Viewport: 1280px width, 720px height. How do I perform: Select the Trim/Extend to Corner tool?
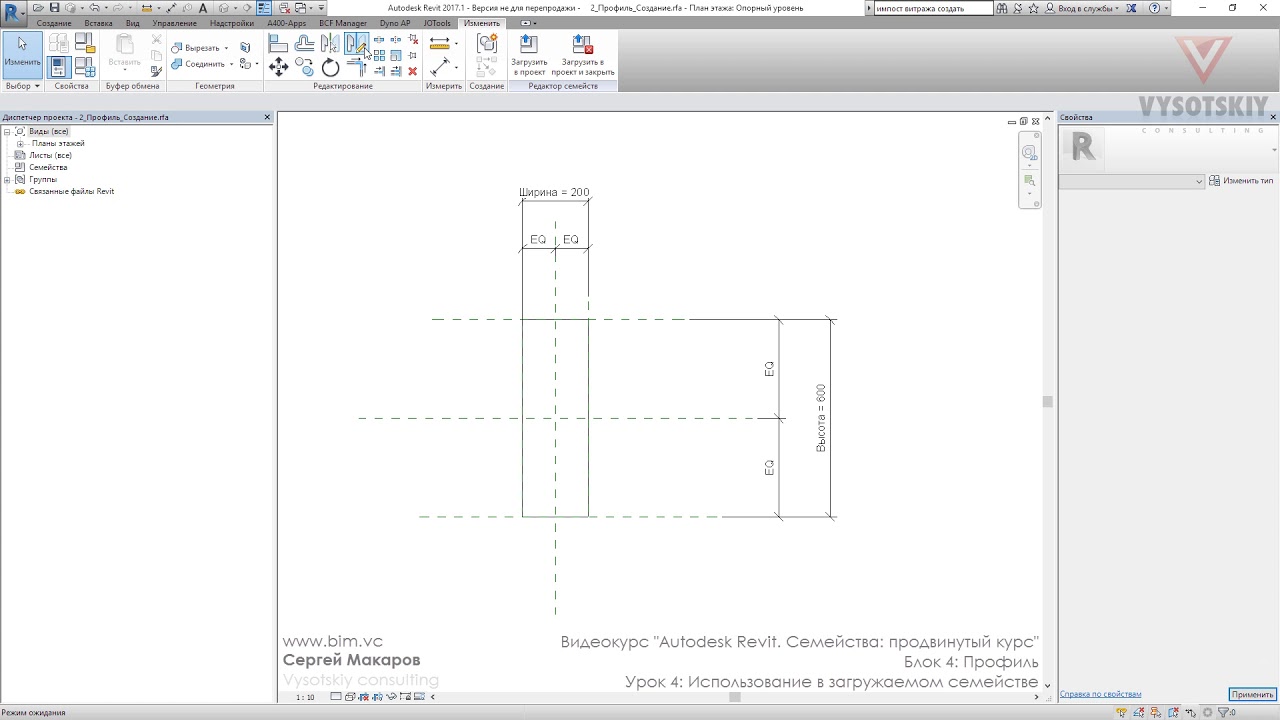pyautogui.click(x=356, y=68)
